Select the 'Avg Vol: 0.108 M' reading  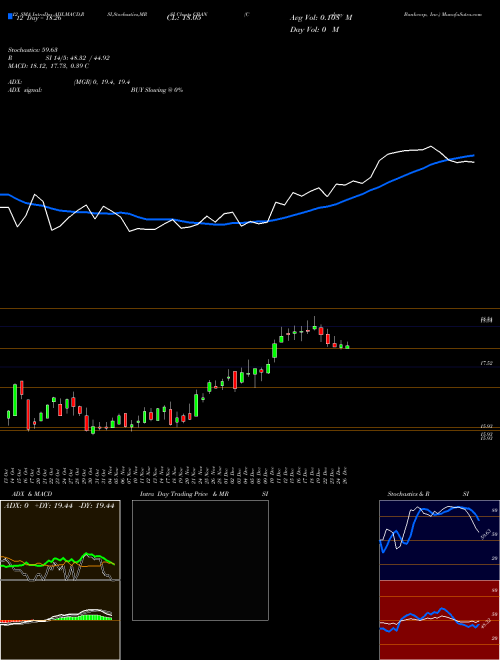pos(321,18)
